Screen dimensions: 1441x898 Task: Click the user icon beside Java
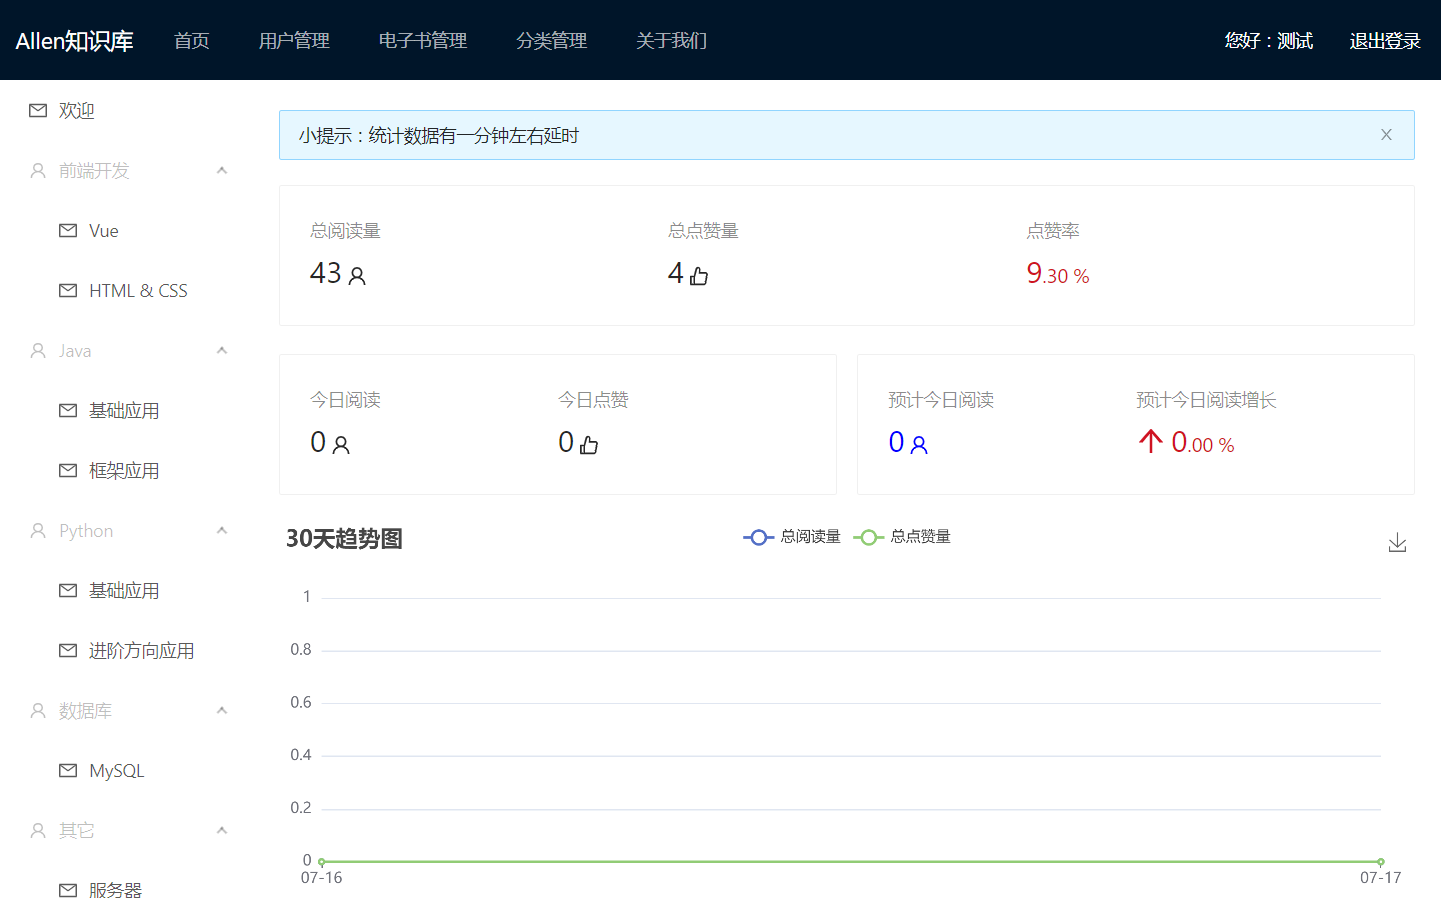pyautogui.click(x=38, y=351)
